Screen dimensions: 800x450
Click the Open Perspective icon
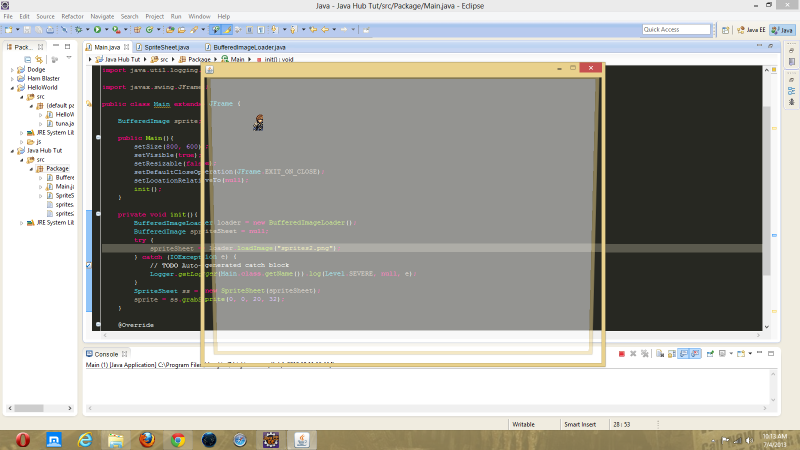[x=725, y=30]
